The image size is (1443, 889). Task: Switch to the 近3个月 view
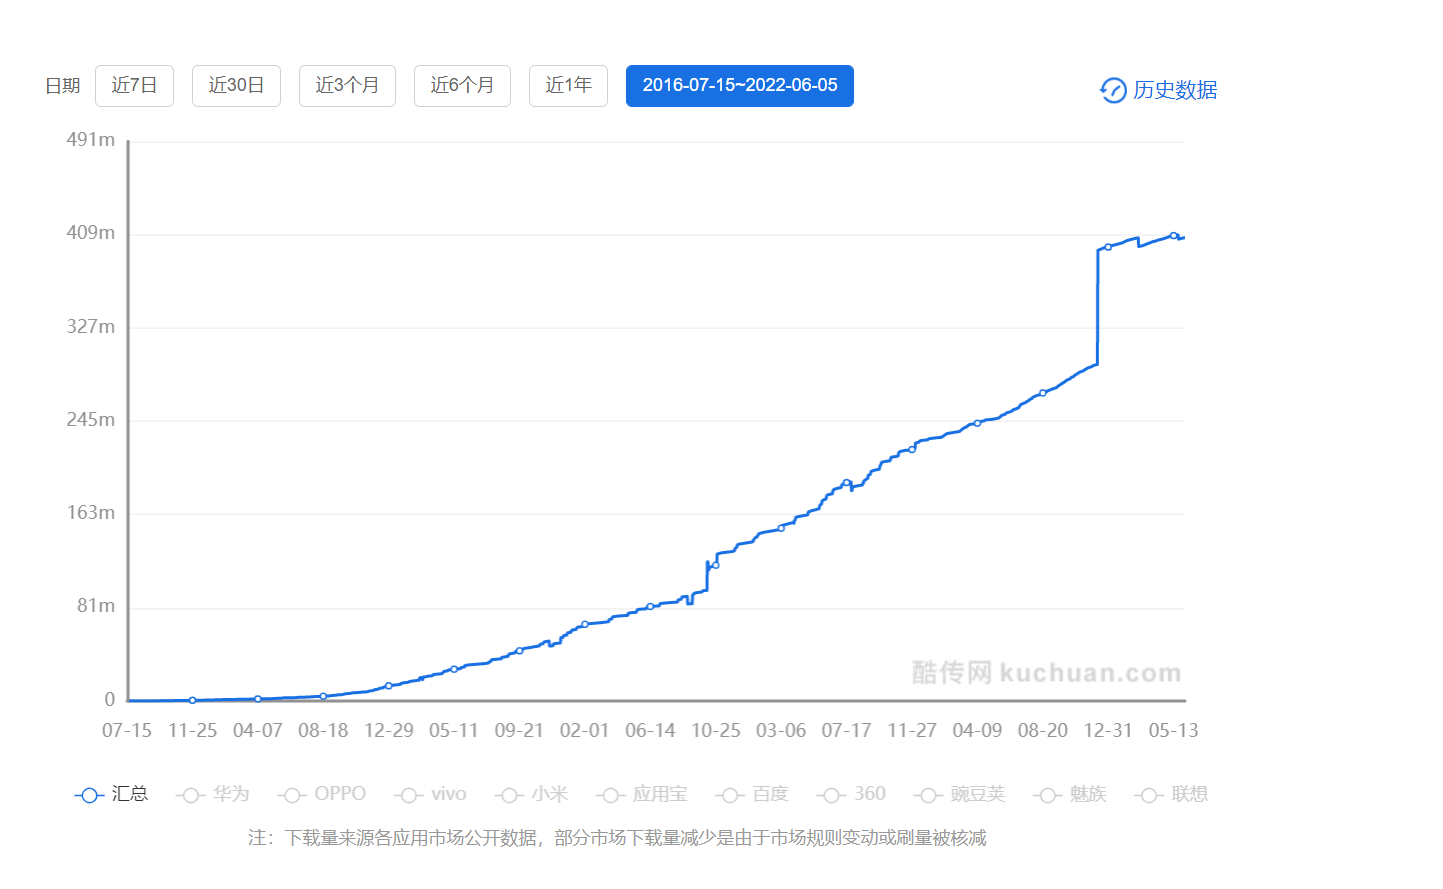(x=347, y=86)
